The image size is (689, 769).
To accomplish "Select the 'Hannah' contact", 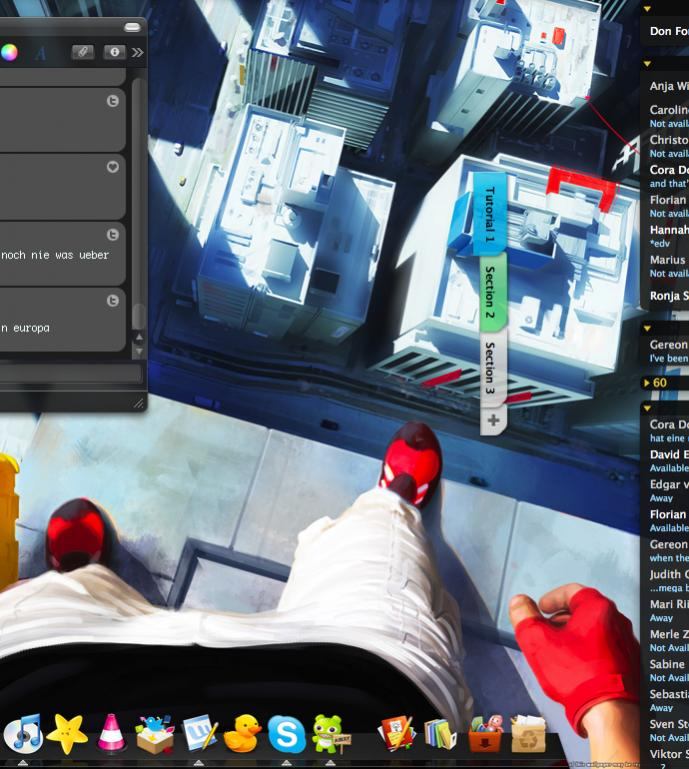I will coord(668,235).
